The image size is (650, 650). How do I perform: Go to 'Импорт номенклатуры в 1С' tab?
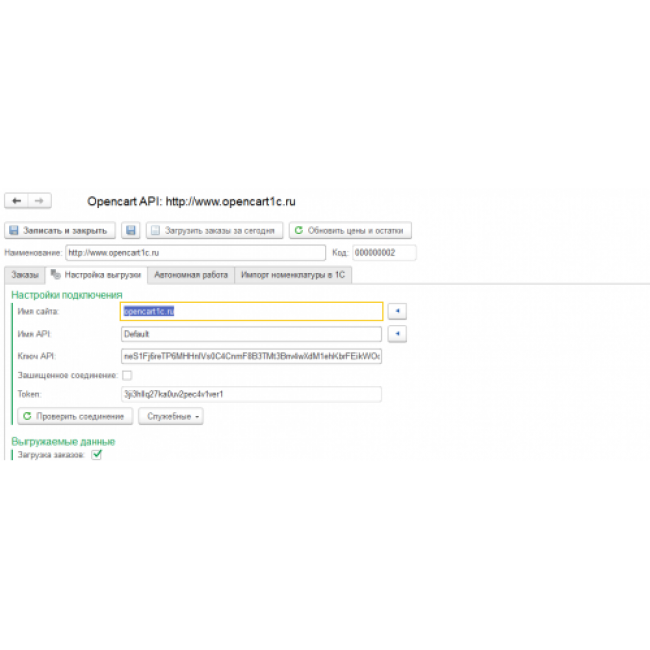click(x=293, y=275)
